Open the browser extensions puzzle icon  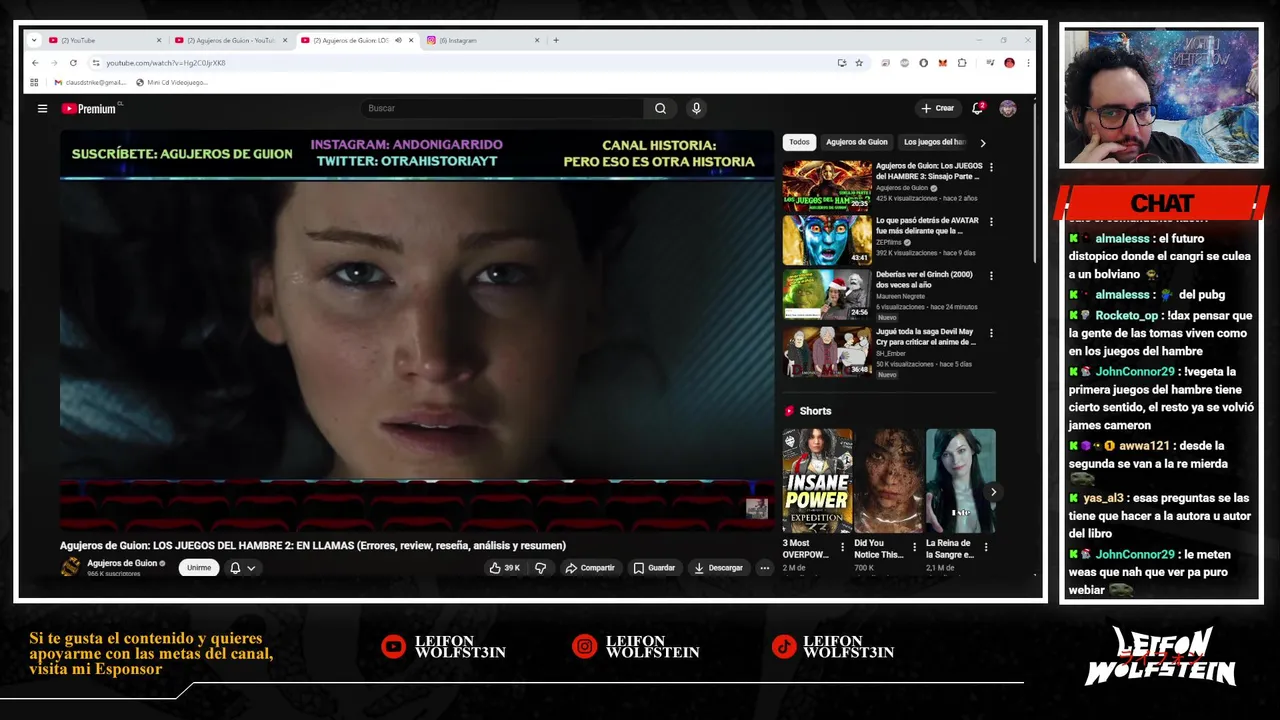(962, 63)
